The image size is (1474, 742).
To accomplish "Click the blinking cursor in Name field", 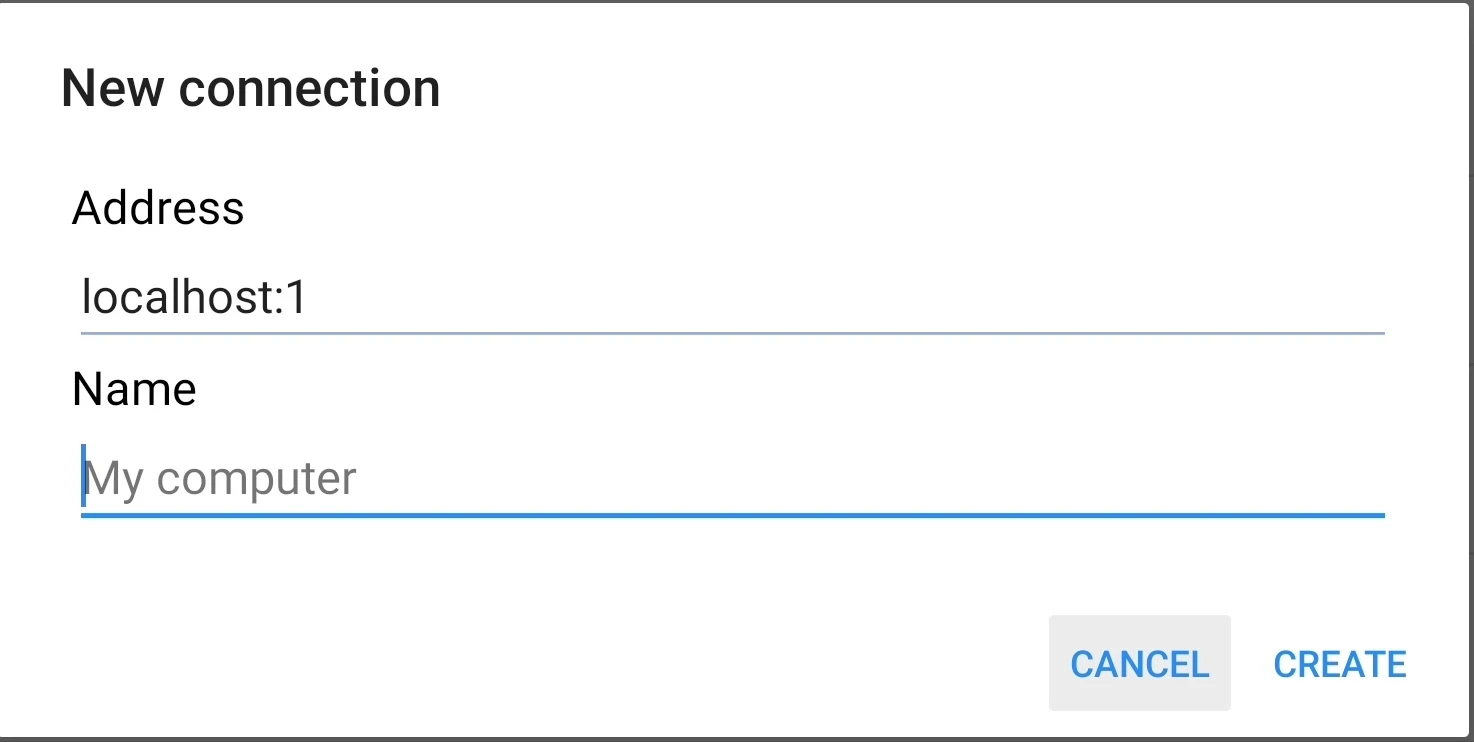I will (x=84, y=476).
